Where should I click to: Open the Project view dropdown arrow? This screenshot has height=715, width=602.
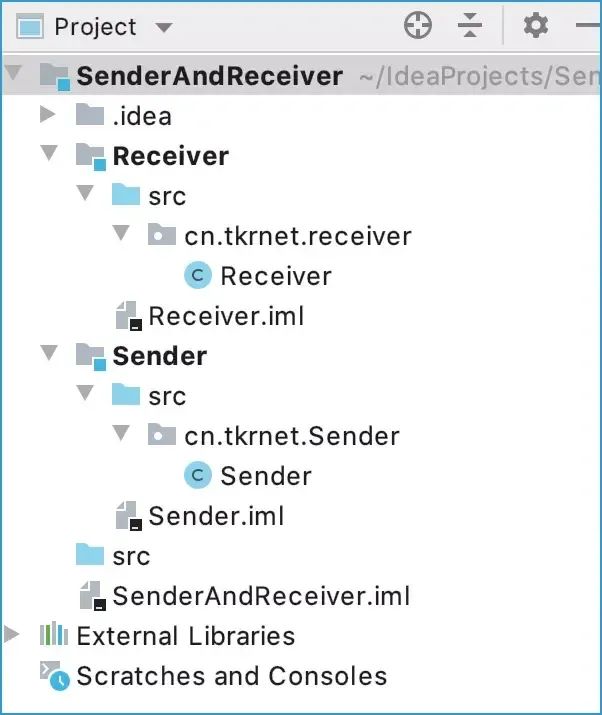pos(164,28)
